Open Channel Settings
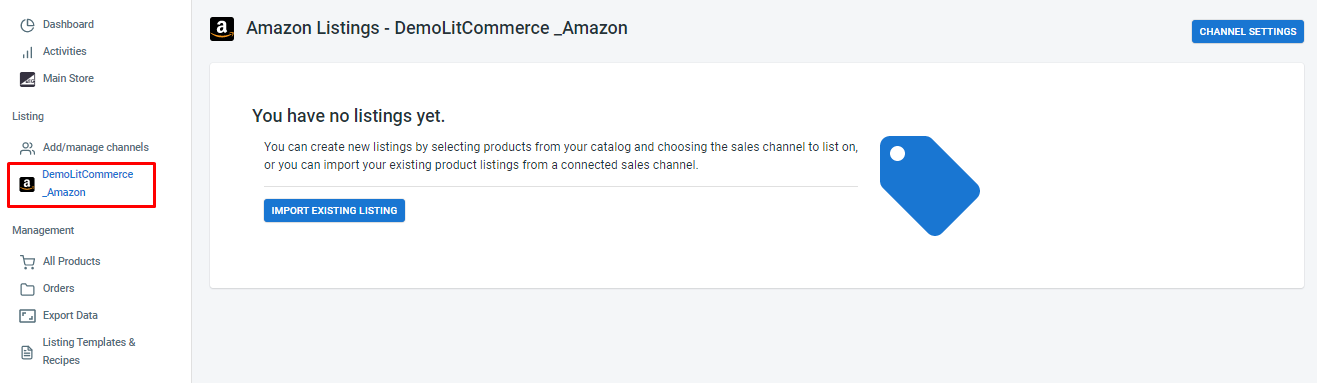 click(x=1248, y=32)
